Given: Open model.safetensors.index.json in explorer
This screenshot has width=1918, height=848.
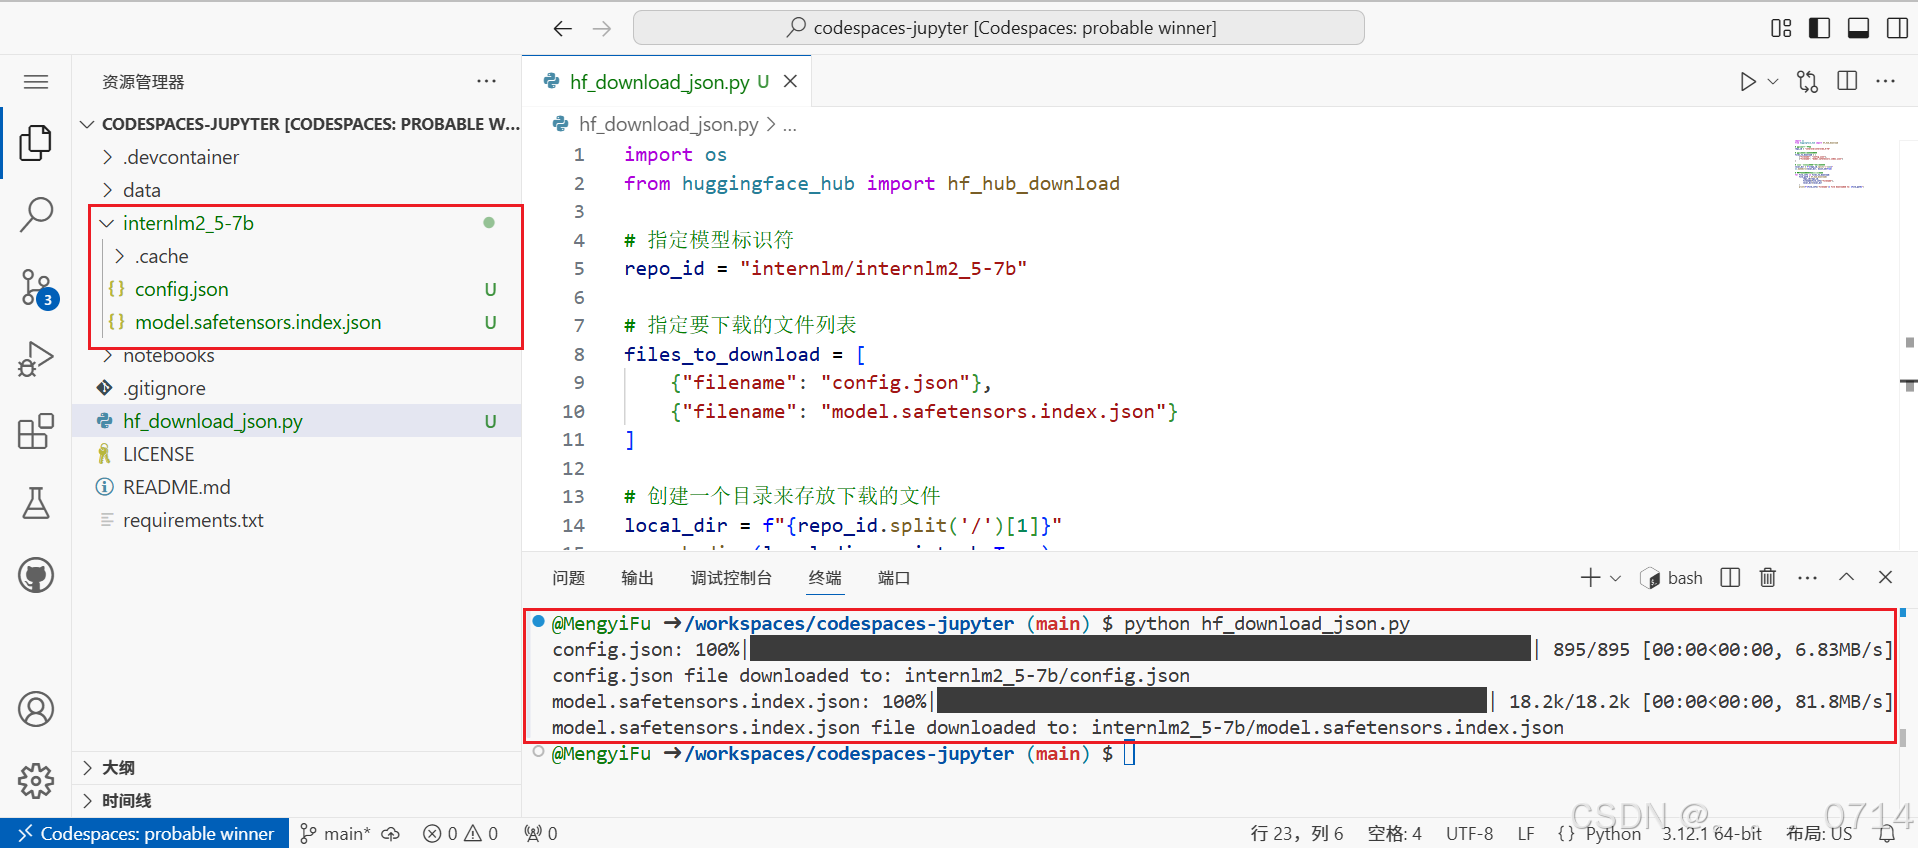Looking at the screenshot, I should tap(258, 322).
